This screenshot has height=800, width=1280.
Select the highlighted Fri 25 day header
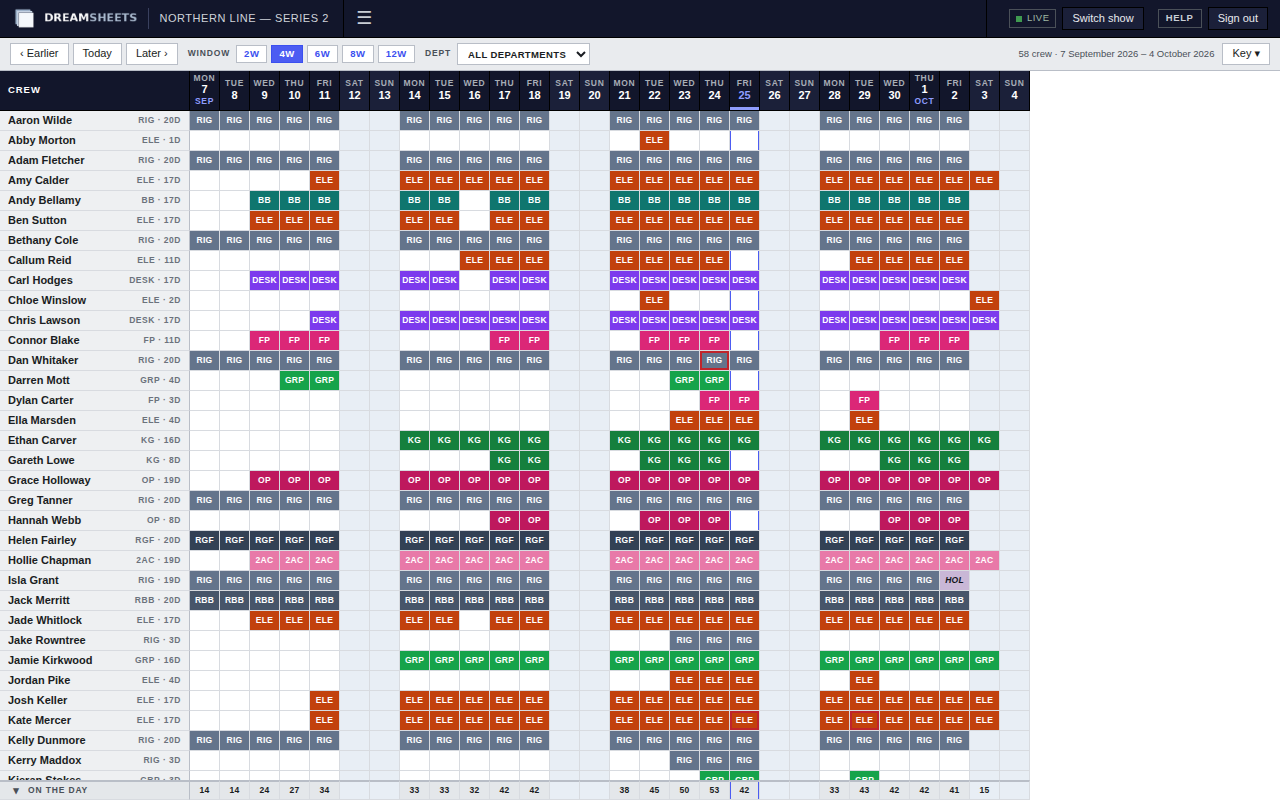point(745,90)
